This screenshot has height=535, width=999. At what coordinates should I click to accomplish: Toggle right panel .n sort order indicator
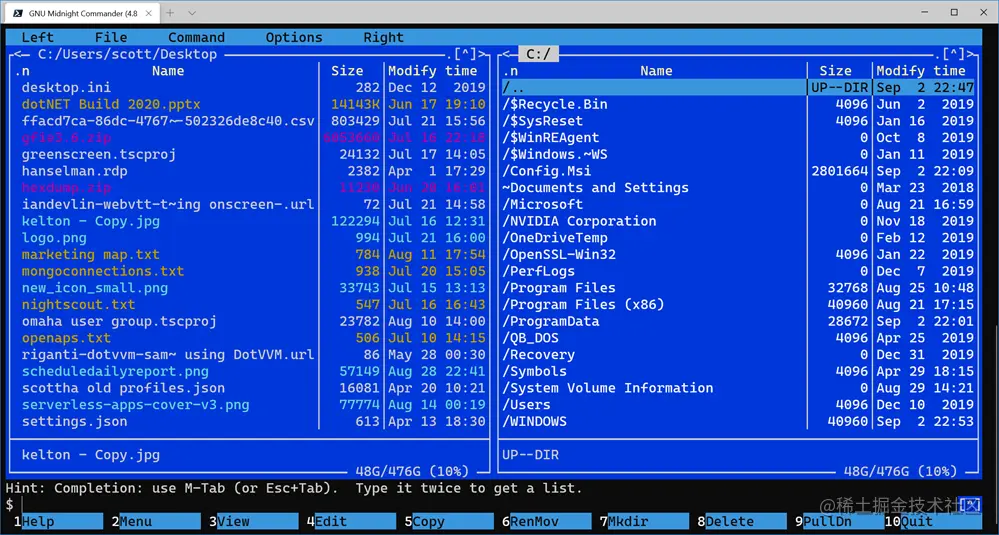coord(510,71)
